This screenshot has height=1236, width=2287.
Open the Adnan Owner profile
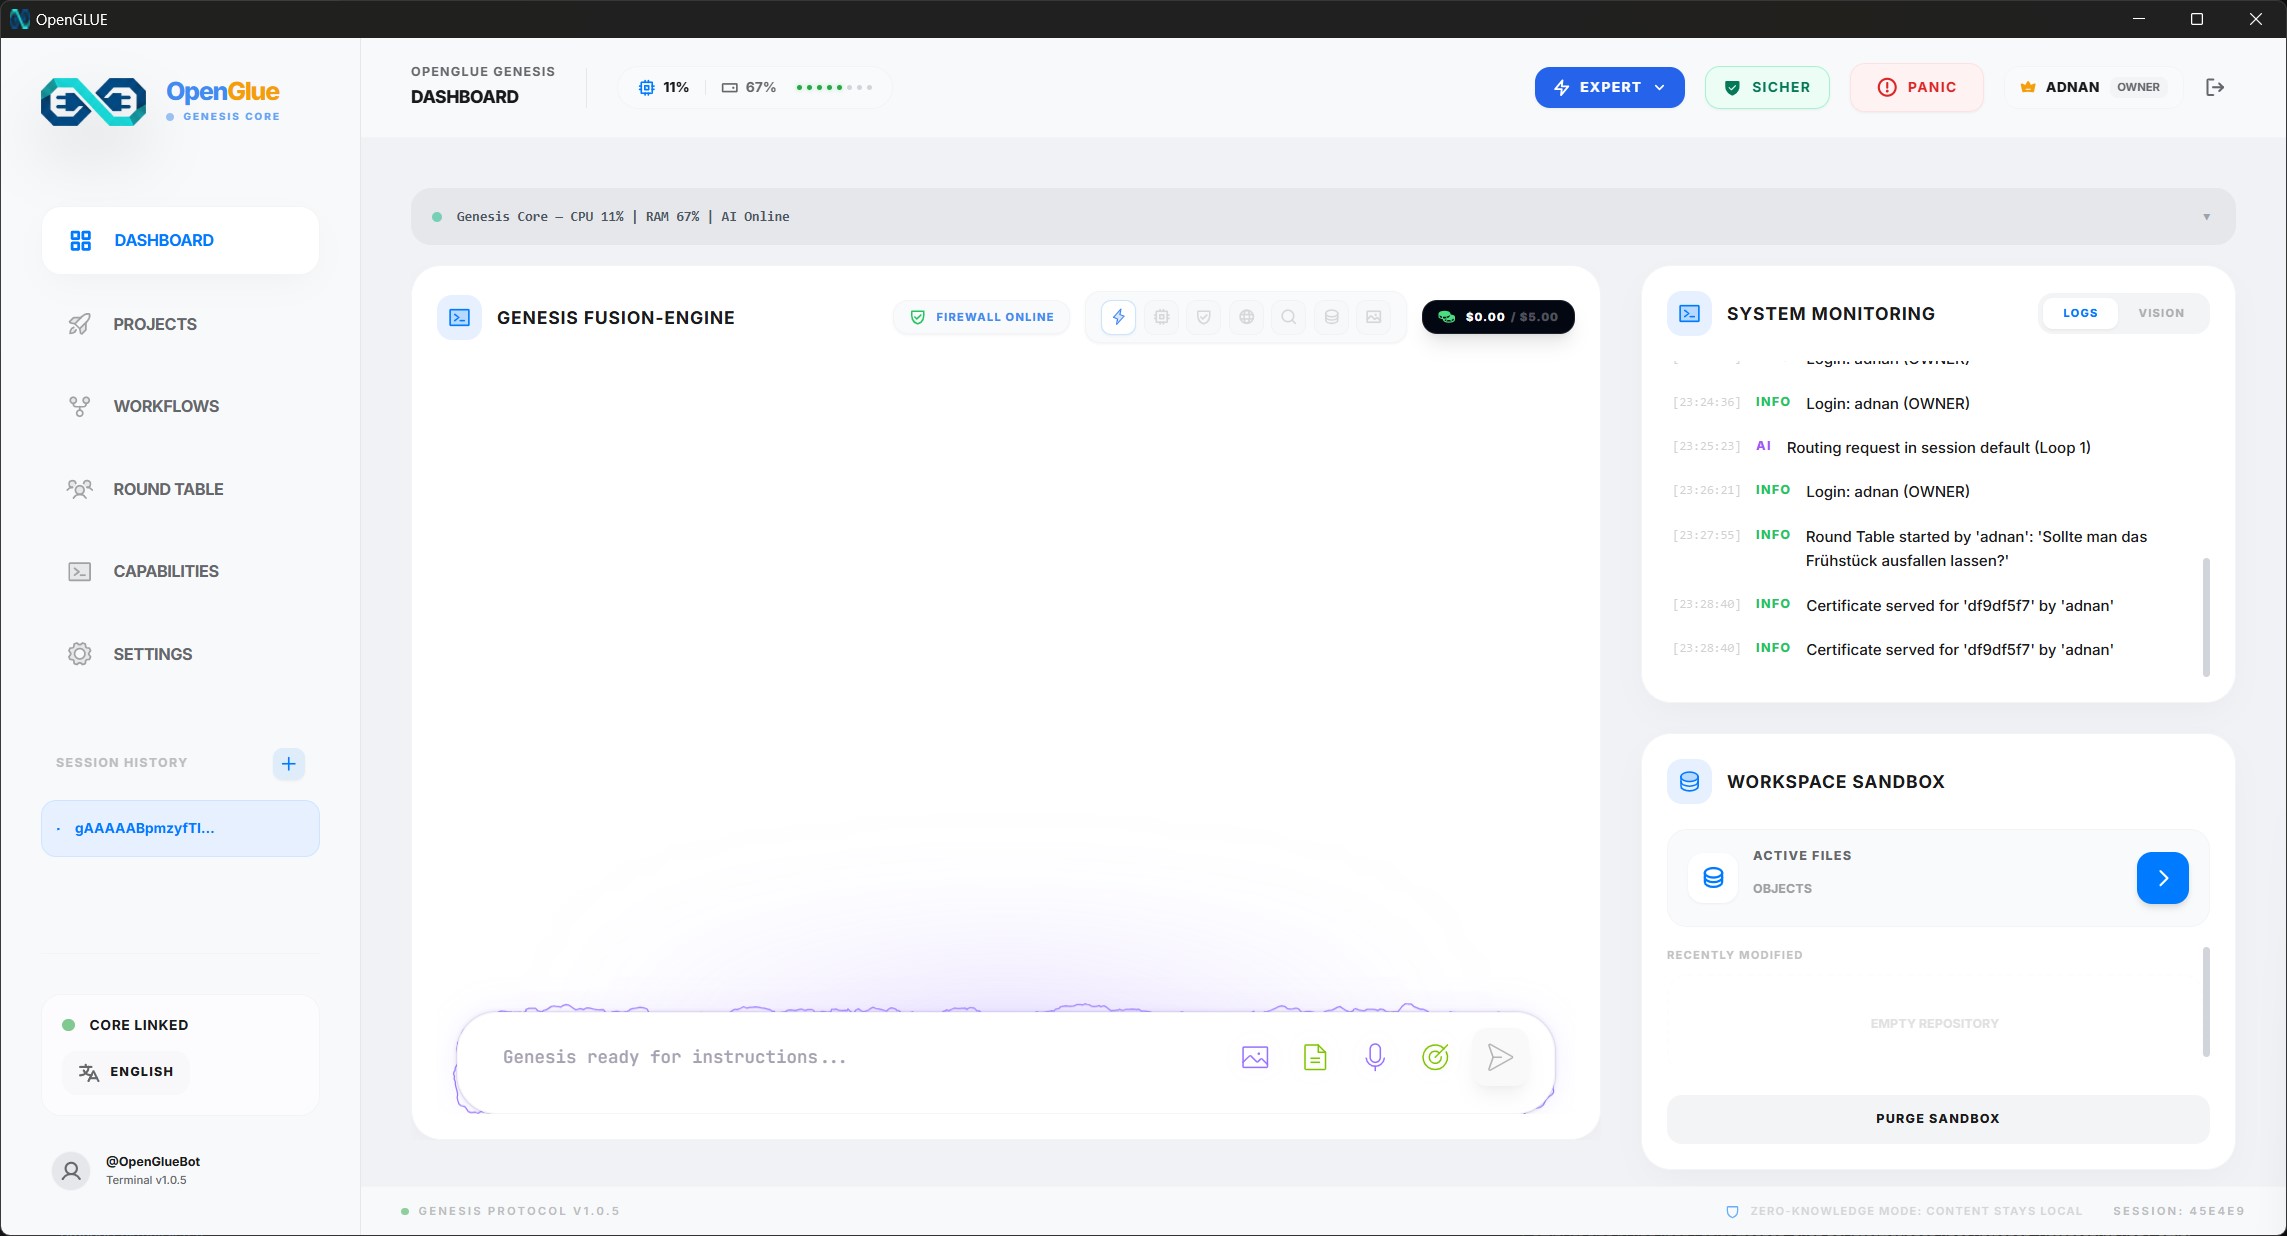(2092, 87)
